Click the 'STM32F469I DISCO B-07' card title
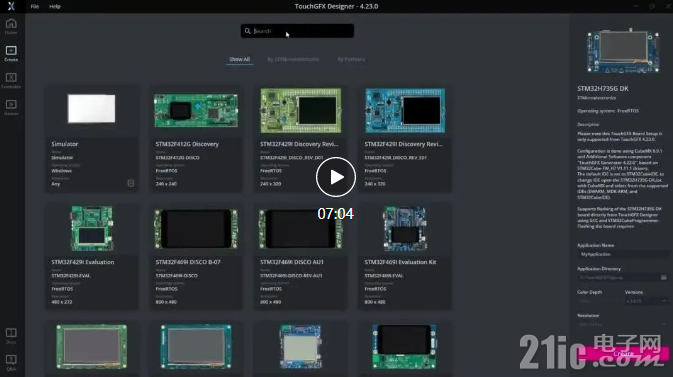673x377 pixels. (188, 262)
